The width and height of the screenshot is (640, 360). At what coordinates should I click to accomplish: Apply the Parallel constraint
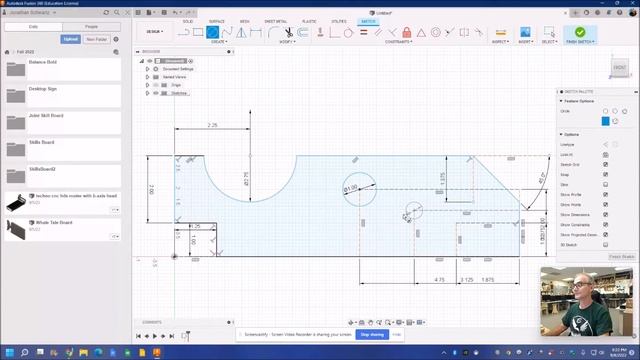[378, 32]
